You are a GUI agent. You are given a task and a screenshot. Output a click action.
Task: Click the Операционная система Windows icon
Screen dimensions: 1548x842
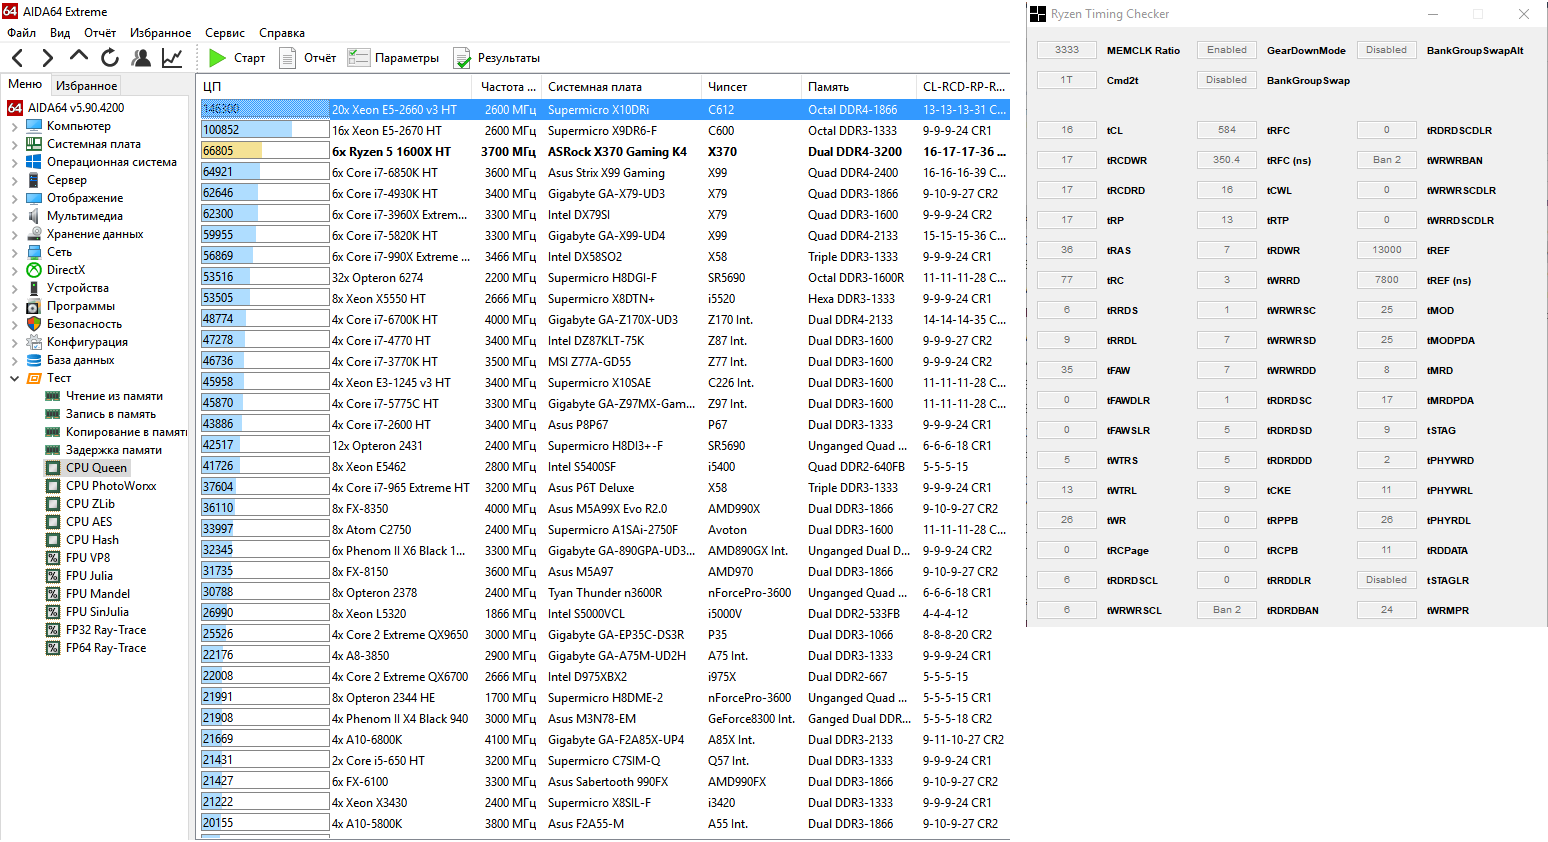[x=34, y=162]
